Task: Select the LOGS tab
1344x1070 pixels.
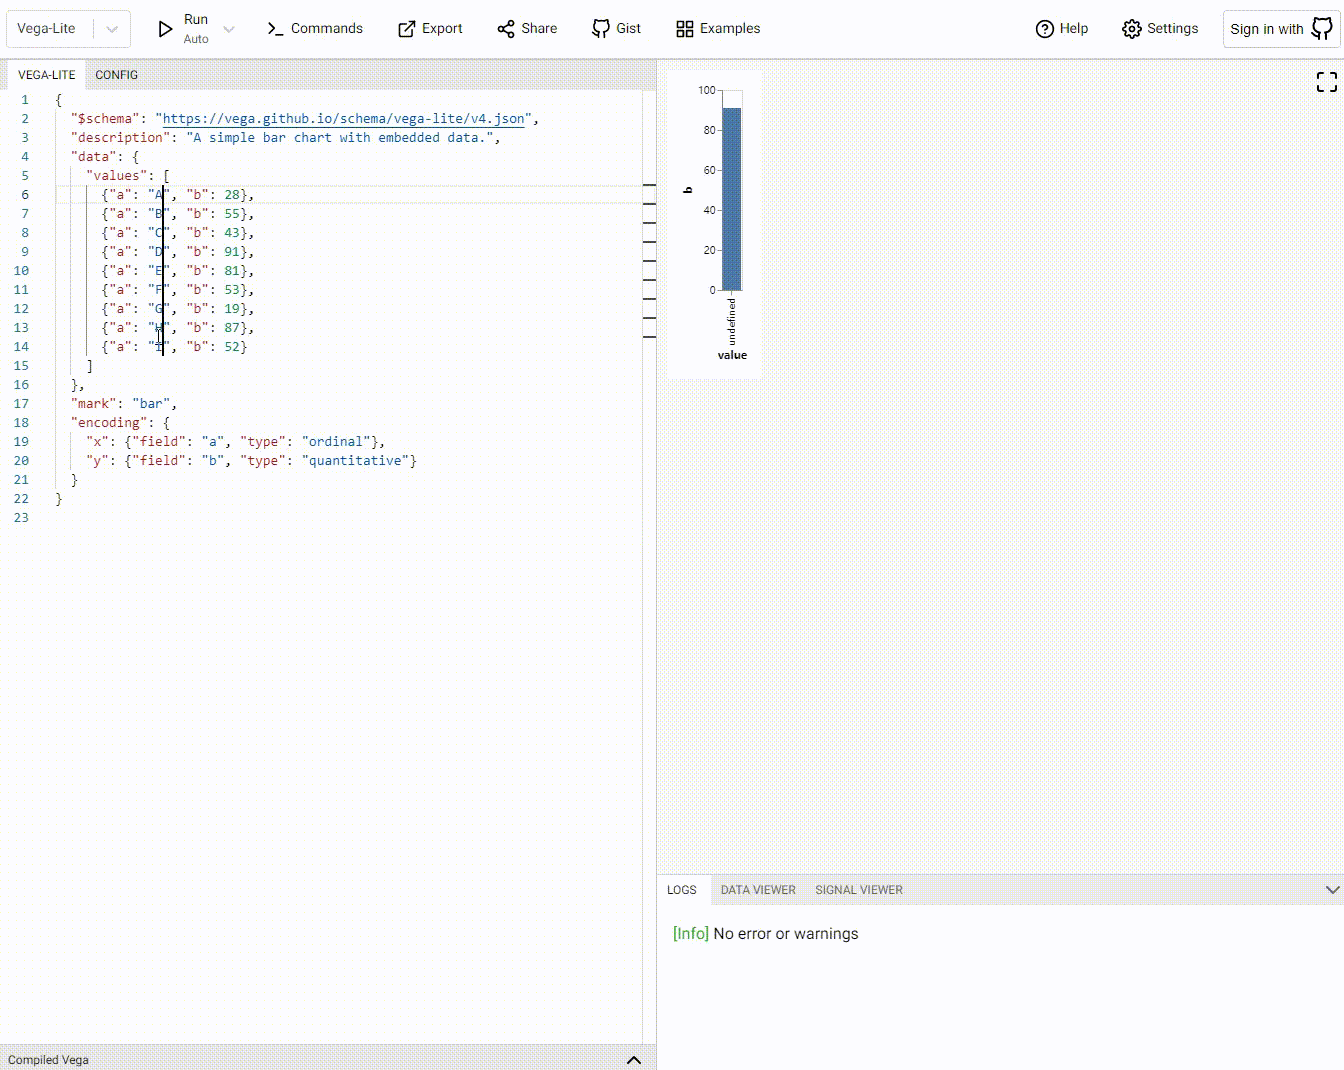Action: (682, 890)
